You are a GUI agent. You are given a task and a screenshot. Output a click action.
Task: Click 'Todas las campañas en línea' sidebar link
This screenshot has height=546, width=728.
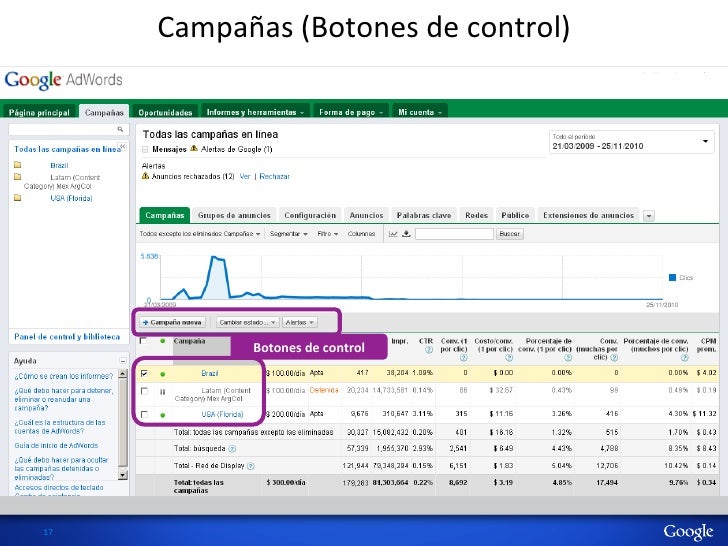(67, 149)
